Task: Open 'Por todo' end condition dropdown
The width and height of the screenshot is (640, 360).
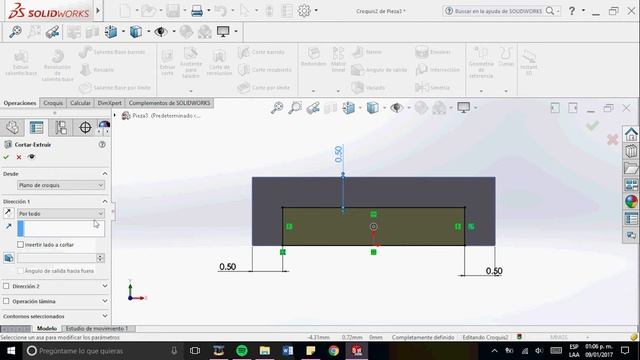Action: point(61,213)
